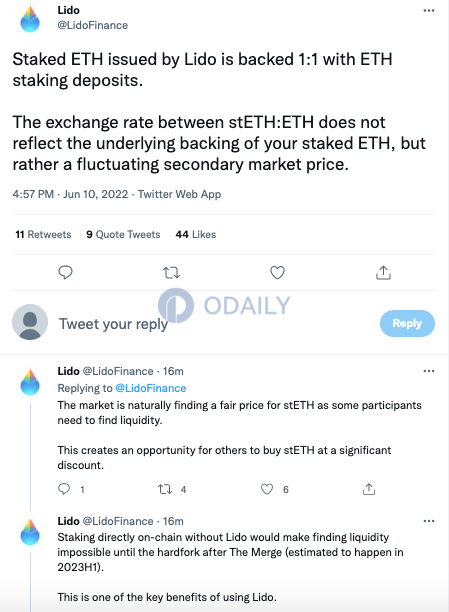Click the reply bubble icon under main tweet
This screenshot has width=449, height=612.
click(x=65, y=272)
